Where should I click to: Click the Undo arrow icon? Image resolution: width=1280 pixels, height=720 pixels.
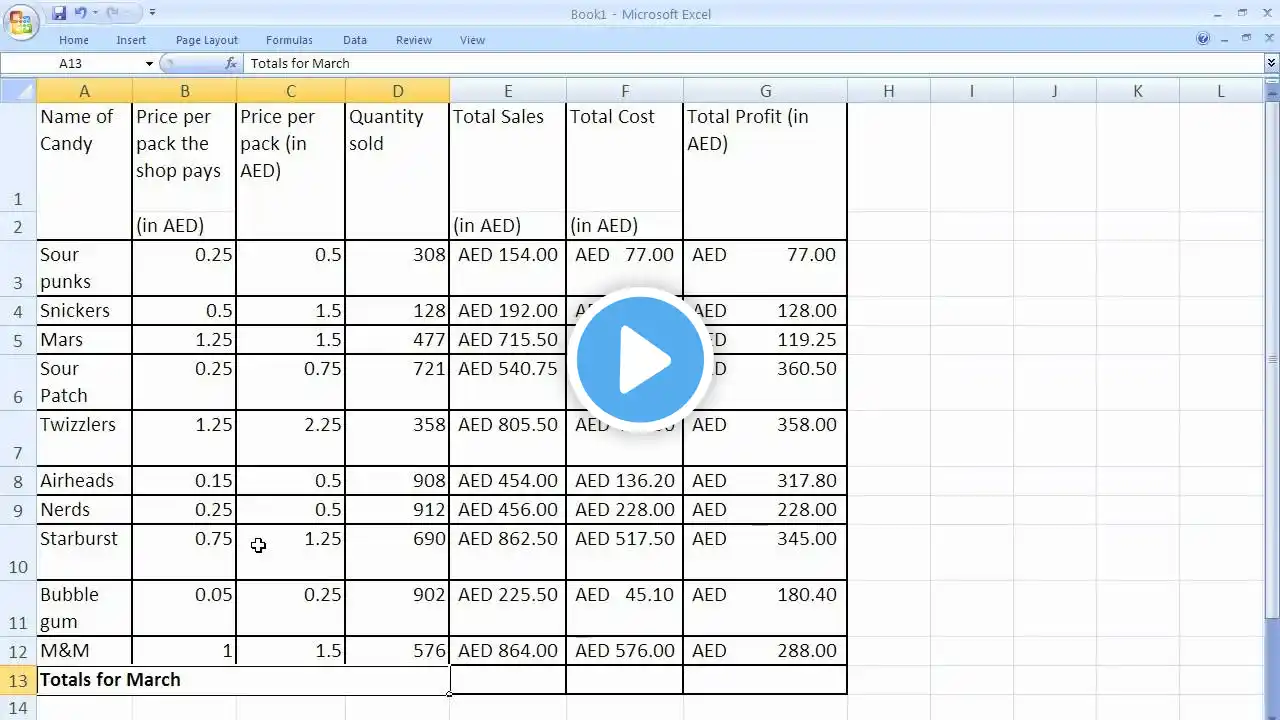click(x=80, y=13)
